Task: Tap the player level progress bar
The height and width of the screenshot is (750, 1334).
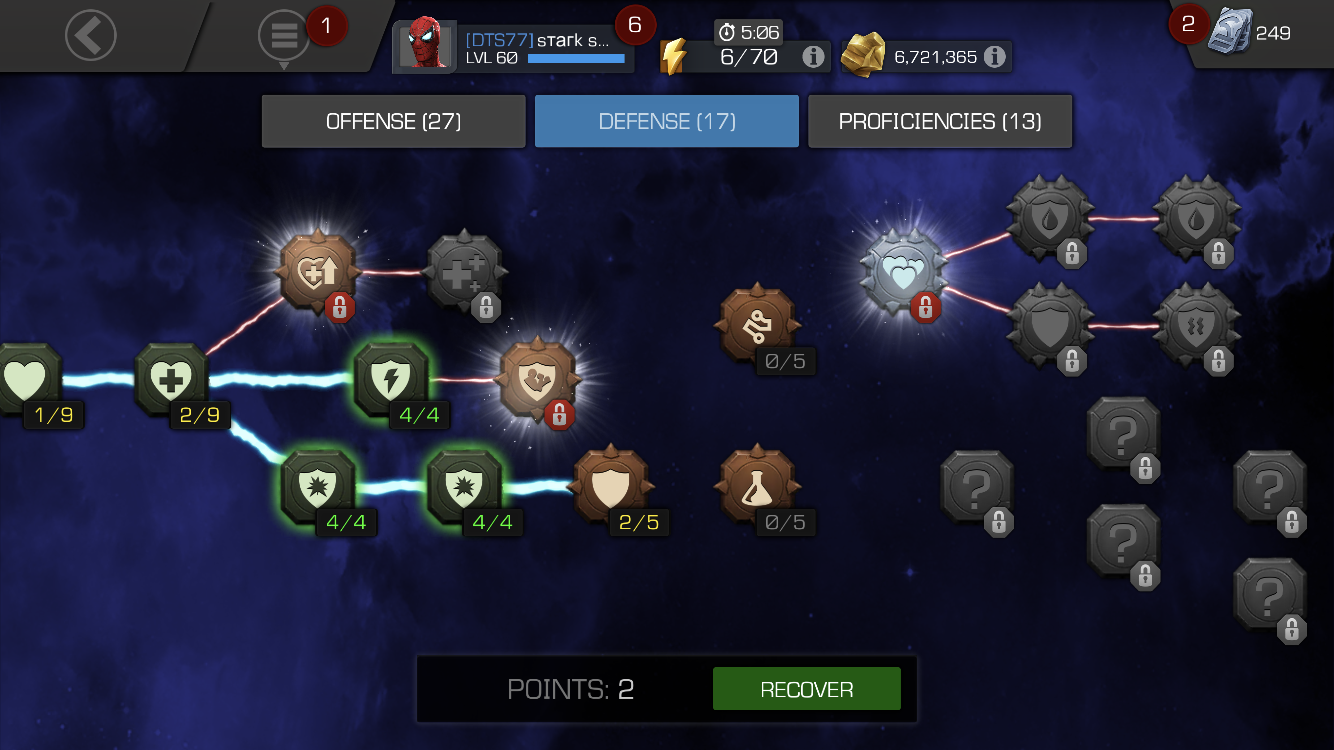Action: [576, 59]
